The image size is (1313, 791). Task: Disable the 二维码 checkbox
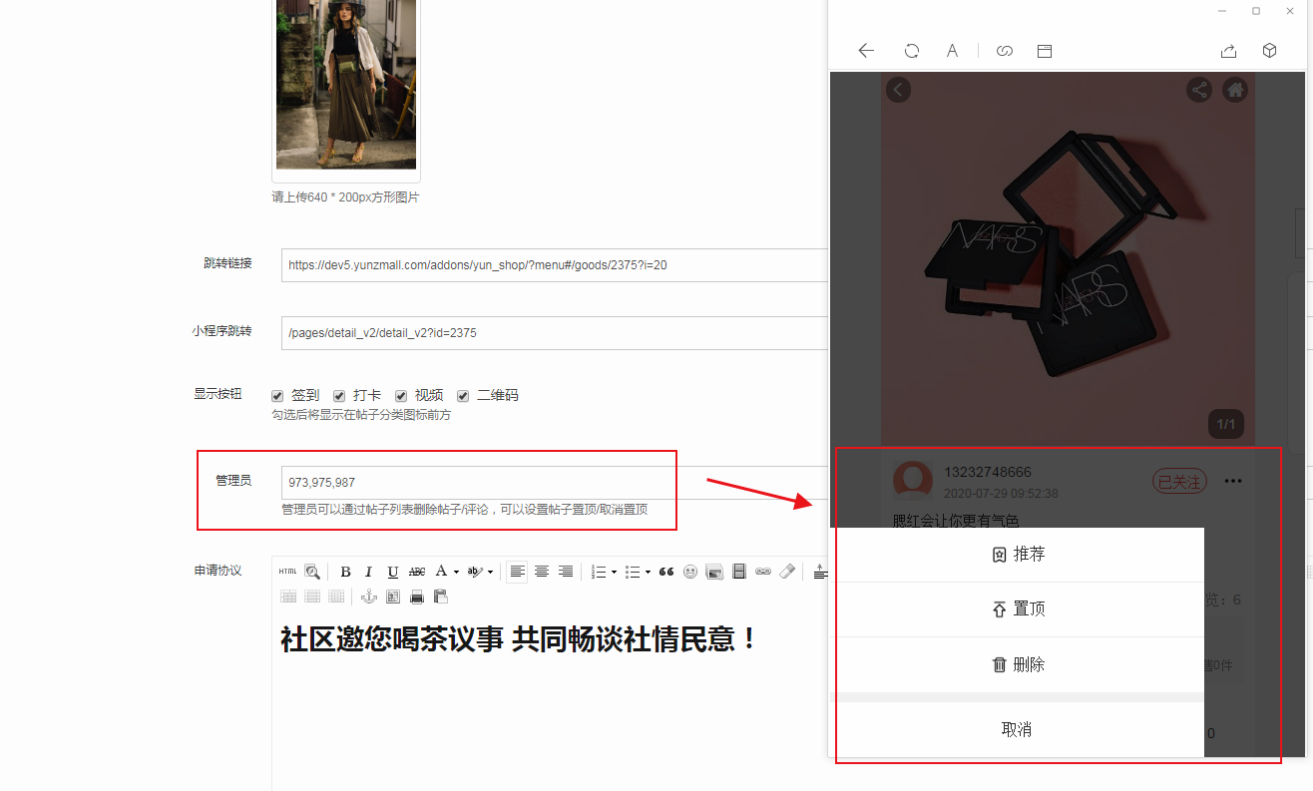[x=463, y=396]
